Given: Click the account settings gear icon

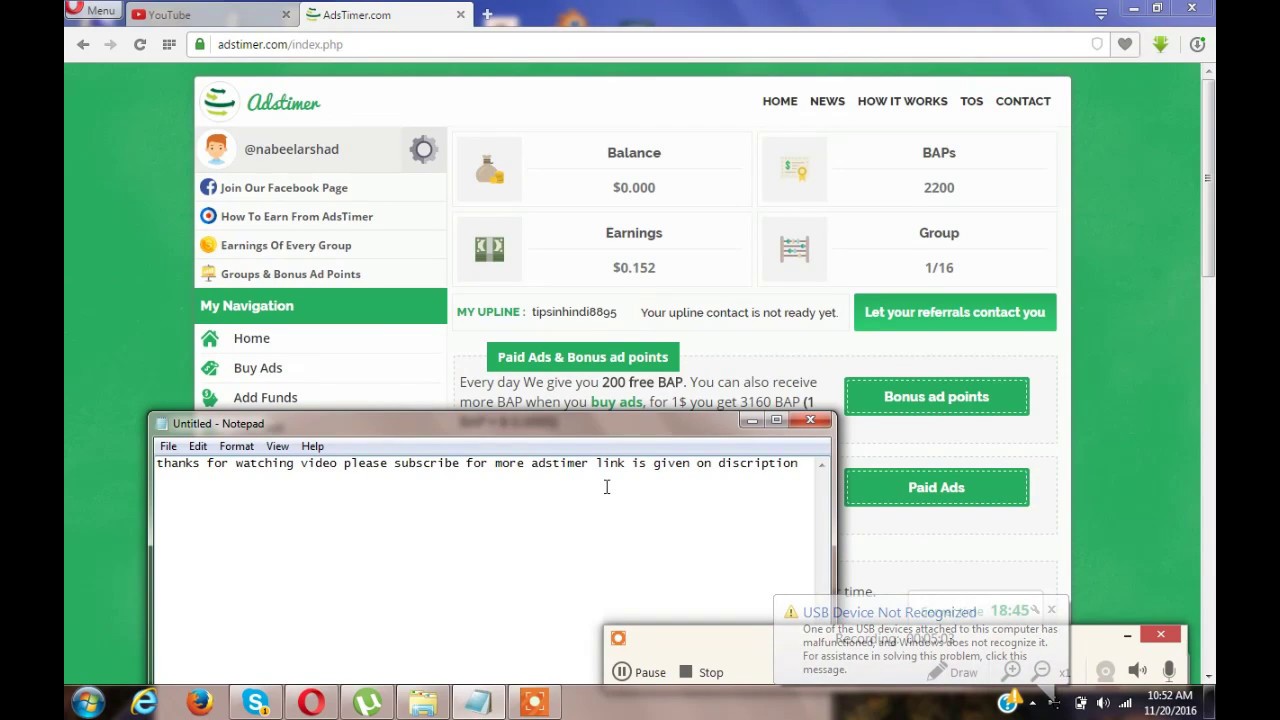Looking at the screenshot, I should coord(423,150).
